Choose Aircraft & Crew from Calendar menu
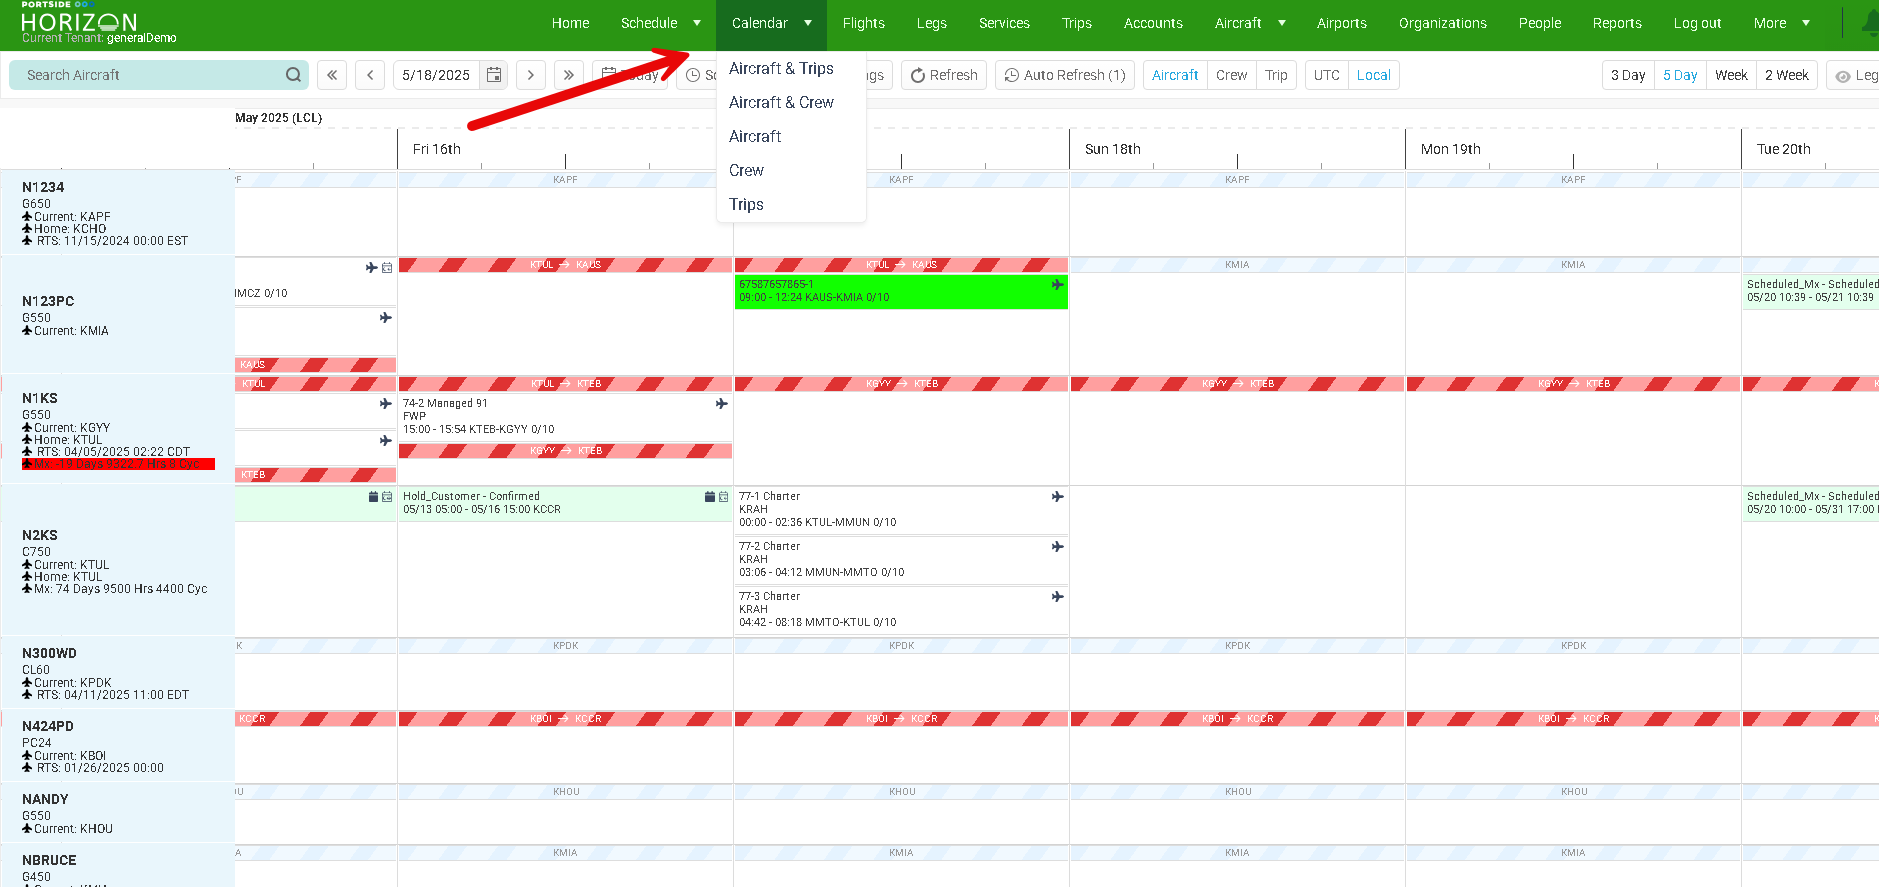 781,102
